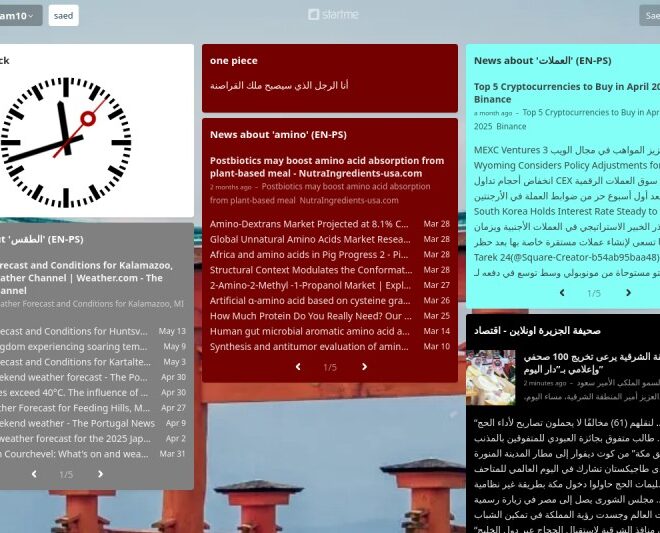Open Al-Jazirah item about مجلس الشورى
Screen dimensions: 660x533
point(567,500)
